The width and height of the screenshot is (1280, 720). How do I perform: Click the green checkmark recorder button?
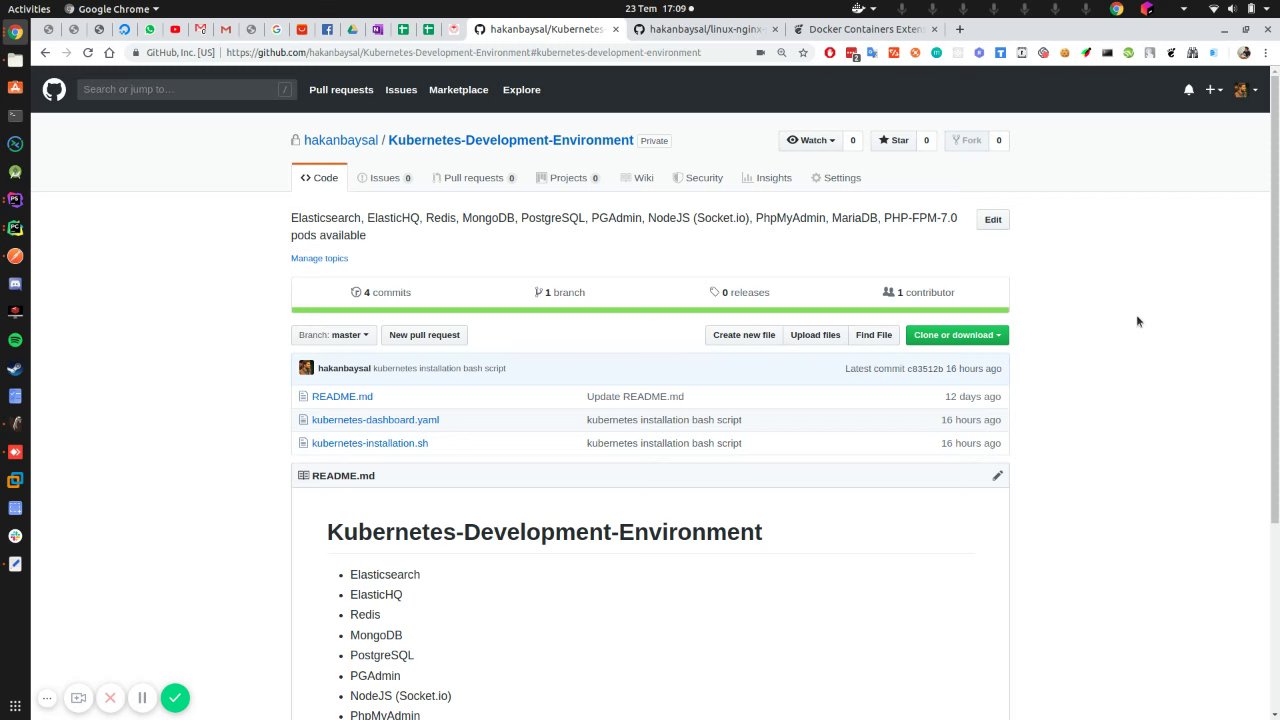click(175, 698)
